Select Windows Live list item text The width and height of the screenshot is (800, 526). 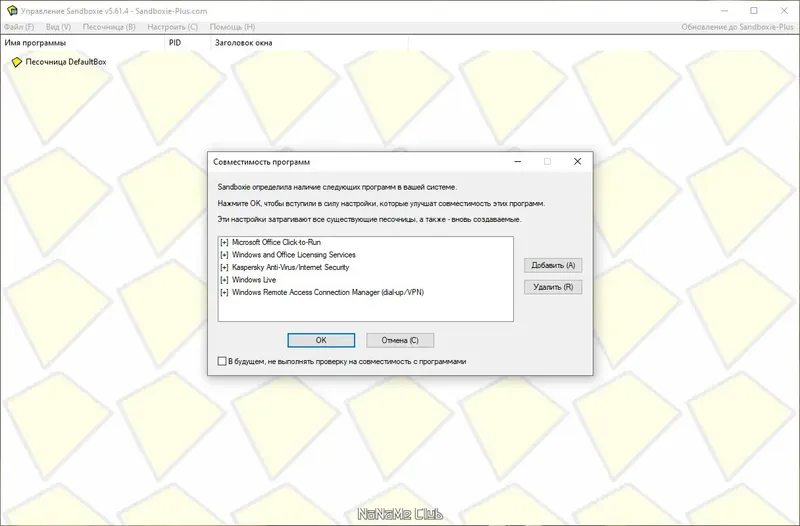(x=254, y=280)
